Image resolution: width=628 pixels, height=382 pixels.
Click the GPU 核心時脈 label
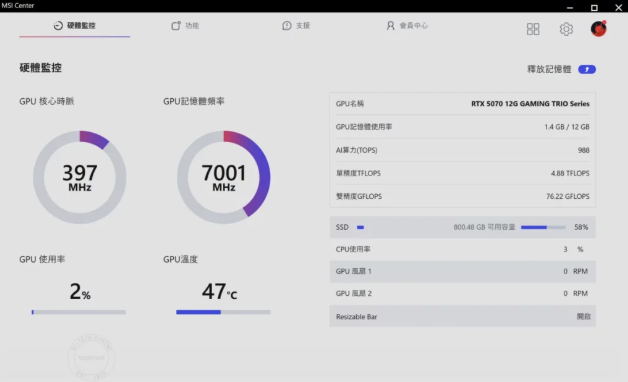(x=46, y=101)
